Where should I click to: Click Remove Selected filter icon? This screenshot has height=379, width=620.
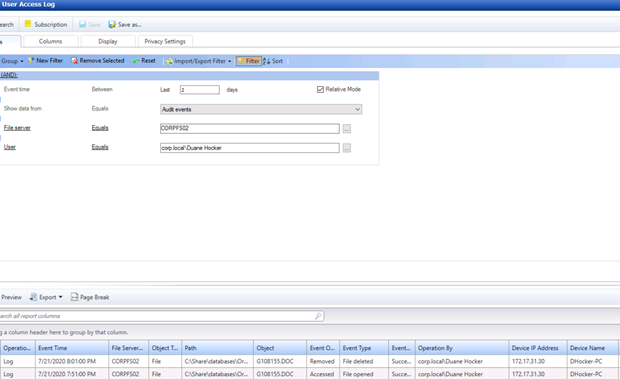[74, 61]
